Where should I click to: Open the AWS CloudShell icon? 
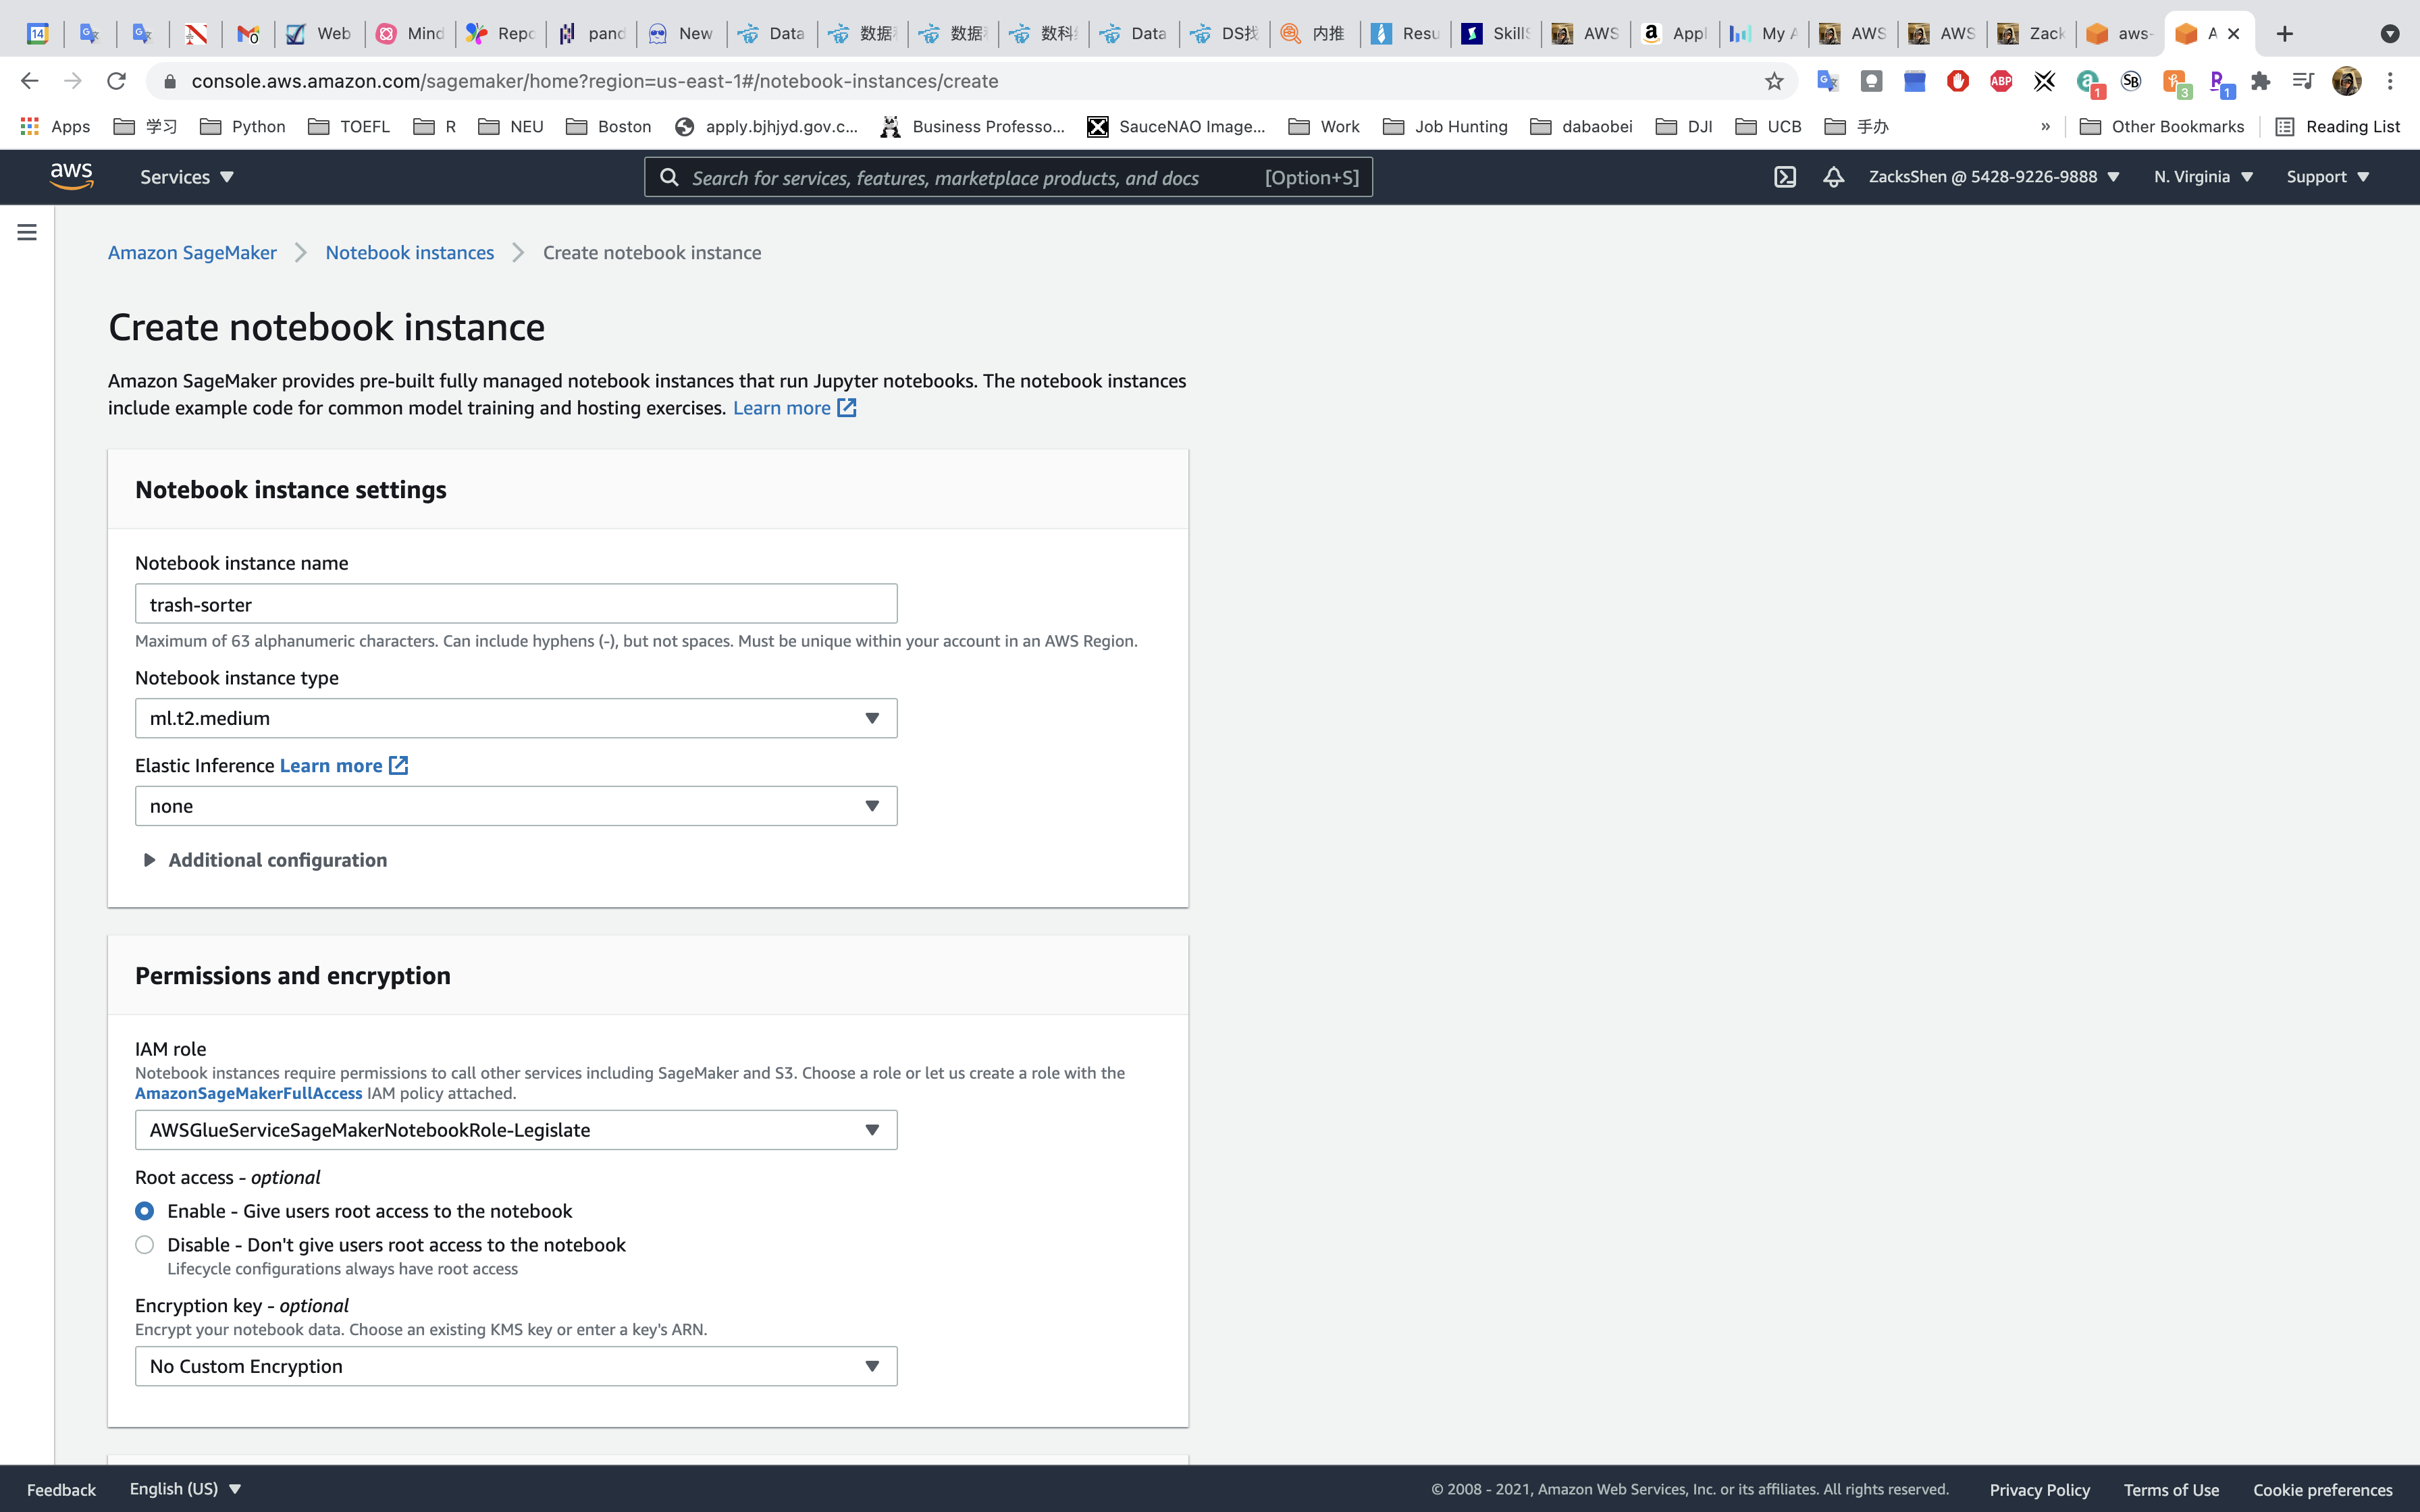pyautogui.click(x=1785, y=177)
